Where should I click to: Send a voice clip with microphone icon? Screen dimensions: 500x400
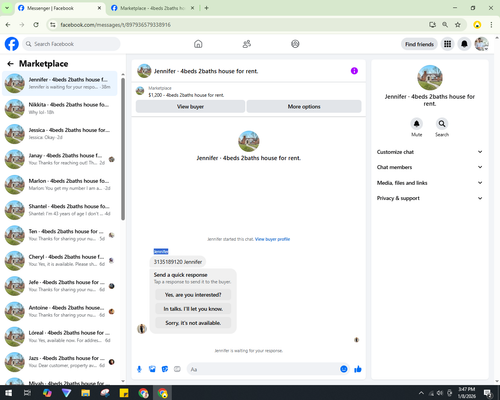point(139,369)
